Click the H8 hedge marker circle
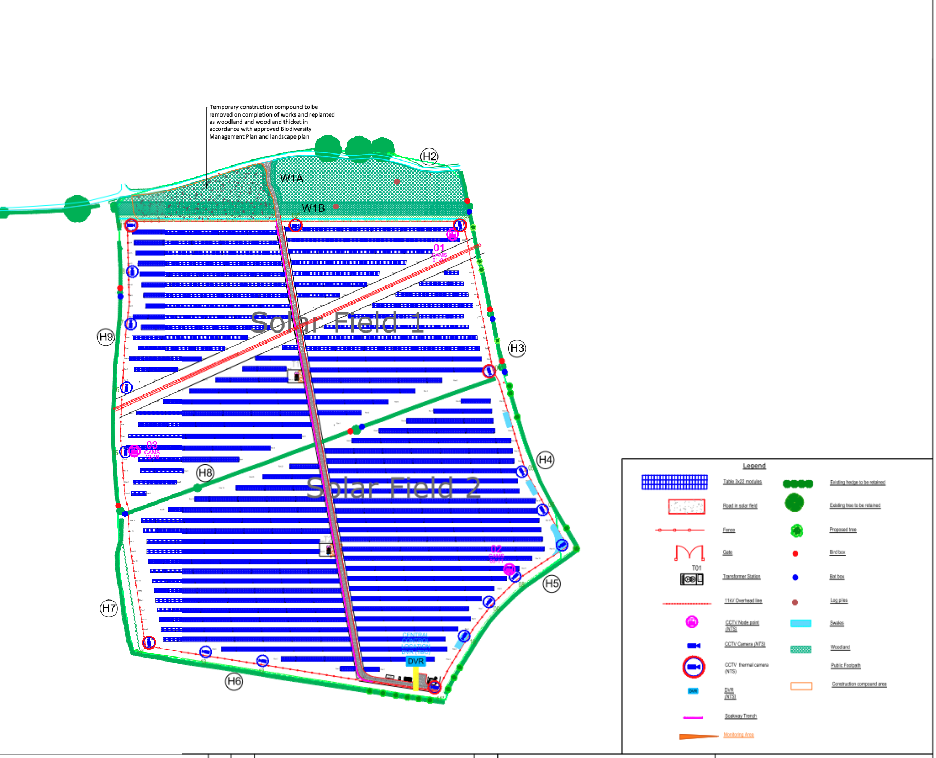The image size is (936, 758). tap(205, 472)
